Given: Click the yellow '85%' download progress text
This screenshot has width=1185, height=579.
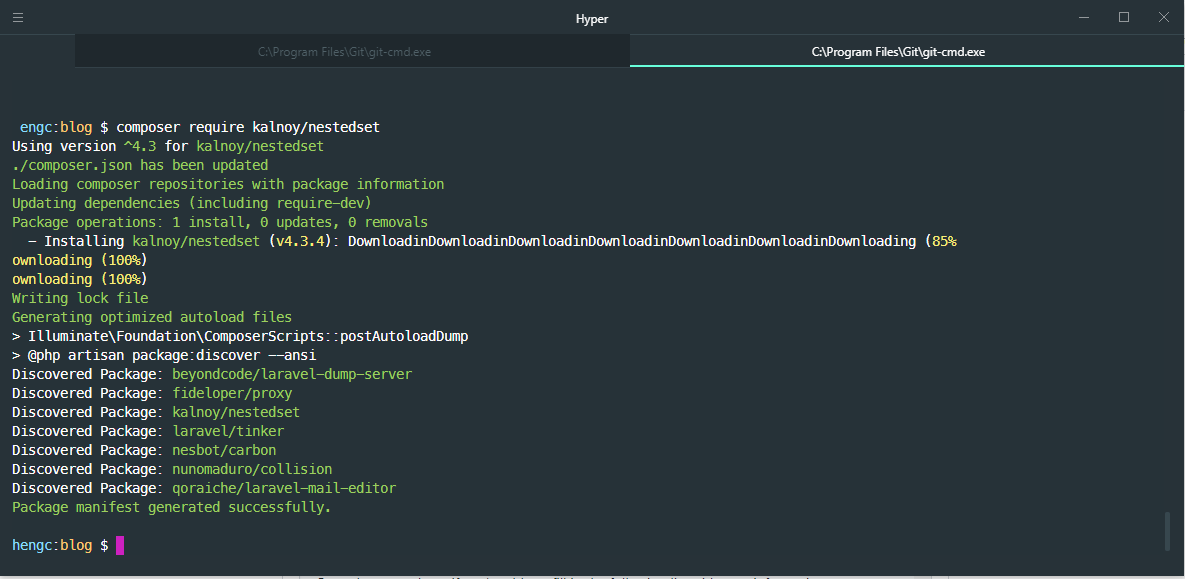Looking at the screenshot, I should pyautogui.click(x=945, y=241).
